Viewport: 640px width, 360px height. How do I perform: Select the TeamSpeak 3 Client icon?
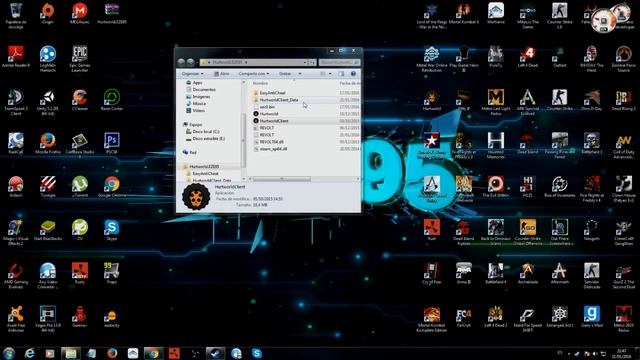(x=16, y=102)
